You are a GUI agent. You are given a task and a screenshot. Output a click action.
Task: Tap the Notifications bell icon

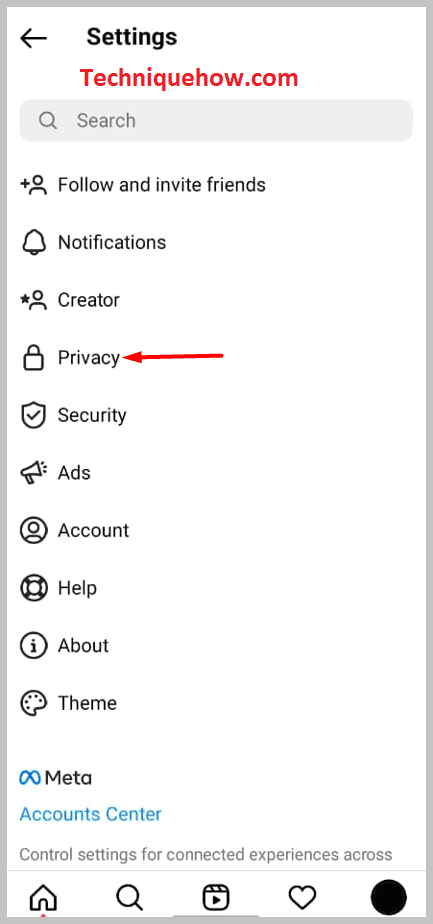coord(33,242)
